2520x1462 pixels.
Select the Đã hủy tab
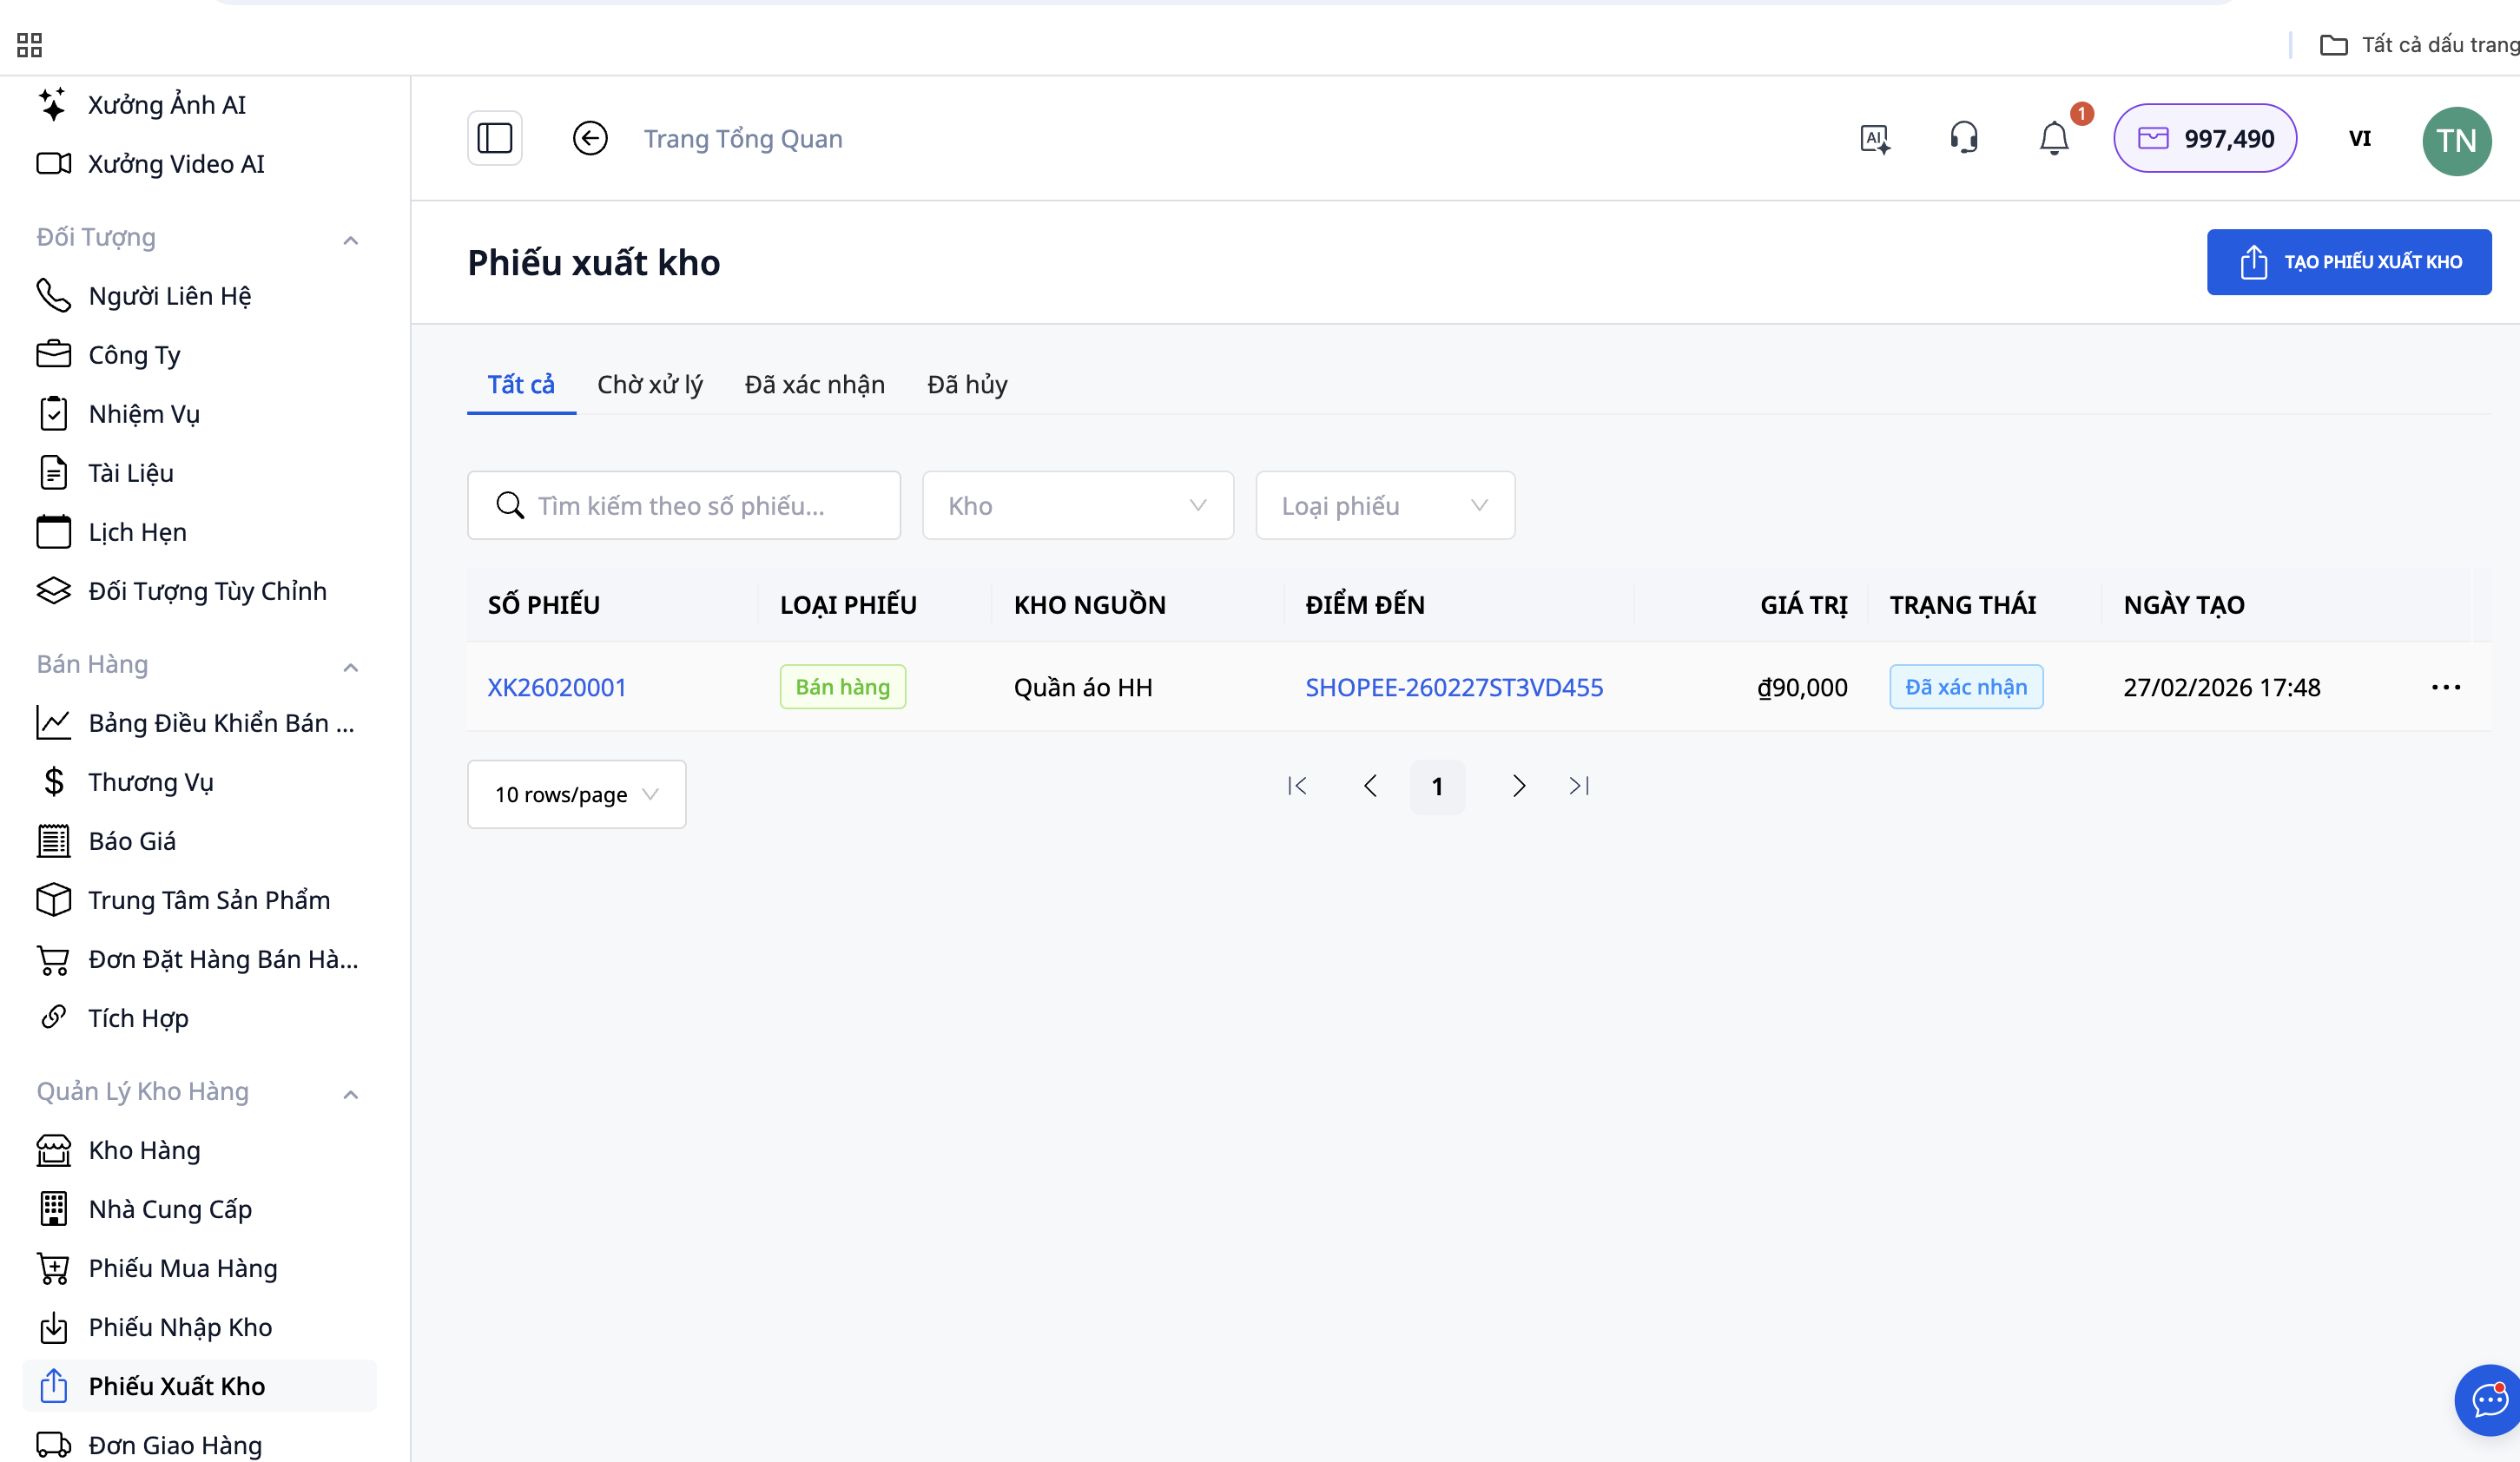(967, 385)
